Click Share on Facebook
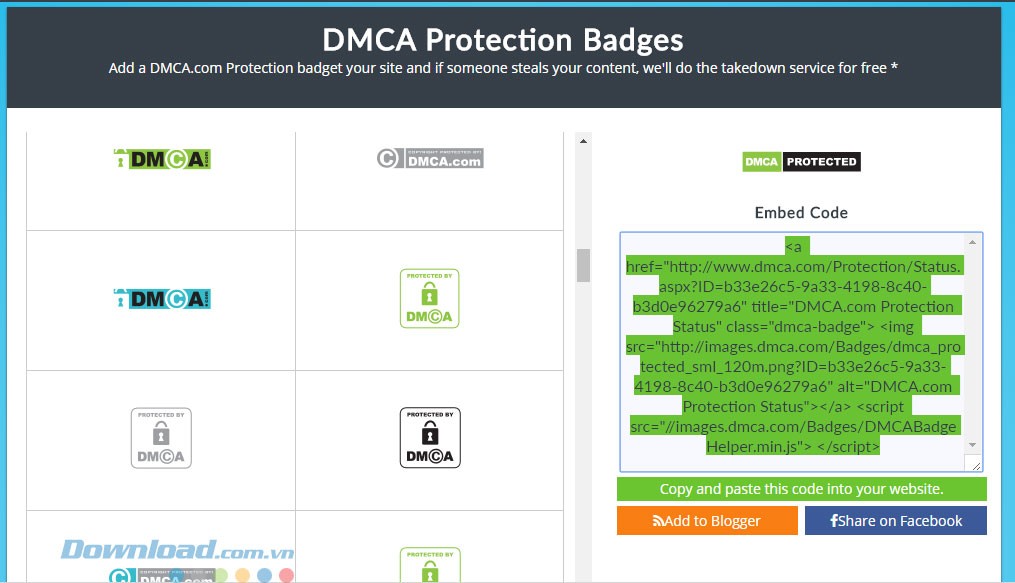 [x=896, y=520]
